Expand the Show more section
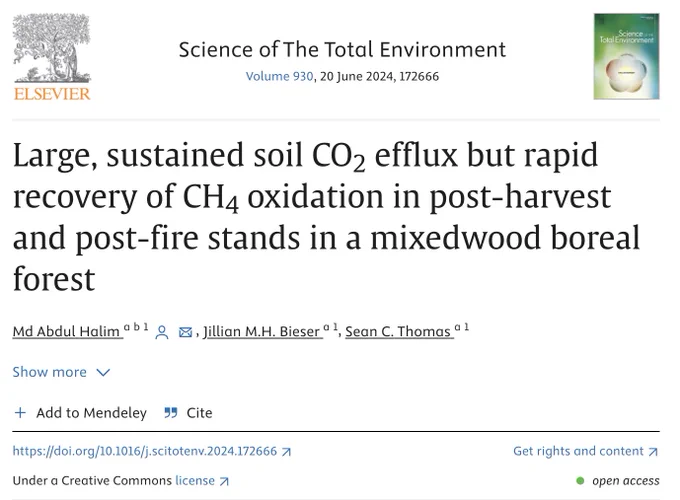Image resolution: width=680 pixels, height=500 pixels. click(x=61, y=372)
